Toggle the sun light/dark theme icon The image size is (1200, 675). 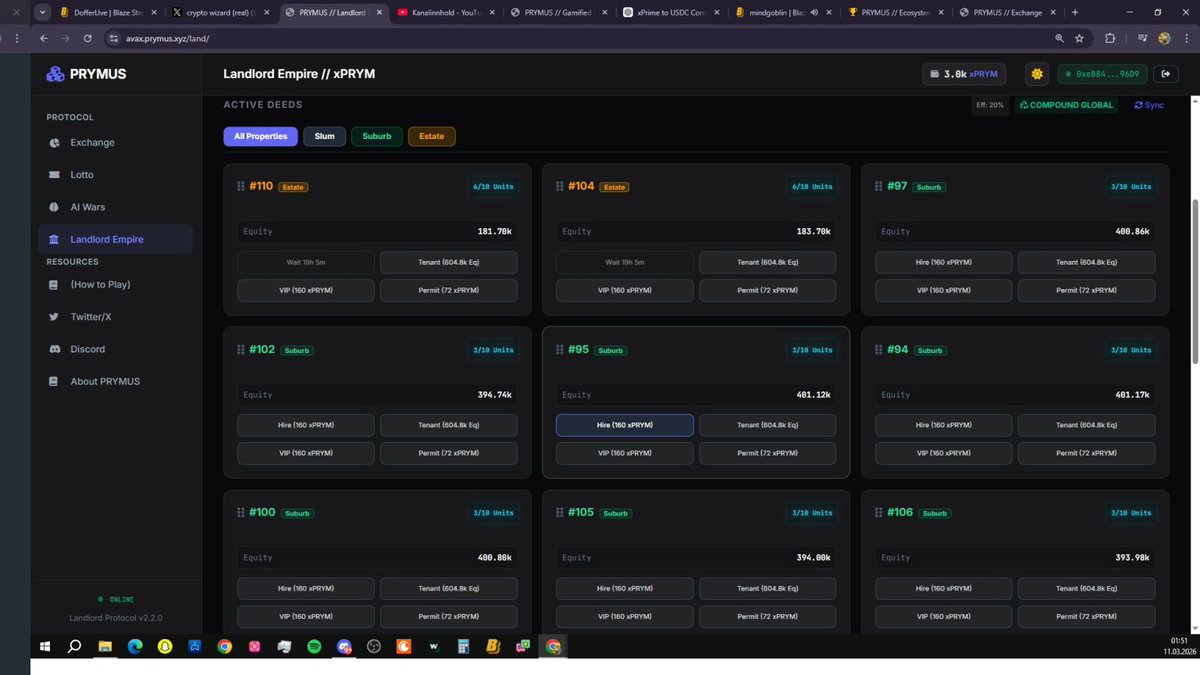[x=1037, y=74]
